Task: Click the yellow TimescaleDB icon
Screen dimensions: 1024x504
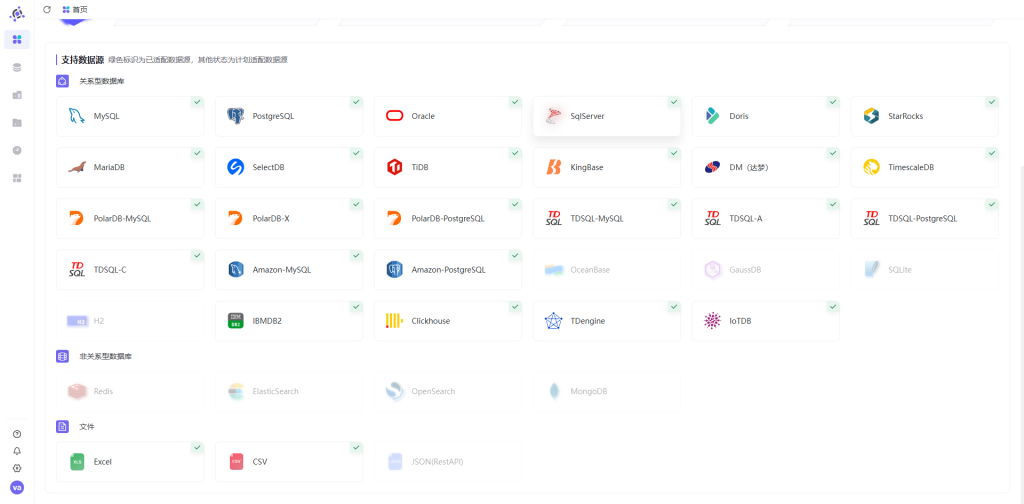Action: click(x=871, y=167)
